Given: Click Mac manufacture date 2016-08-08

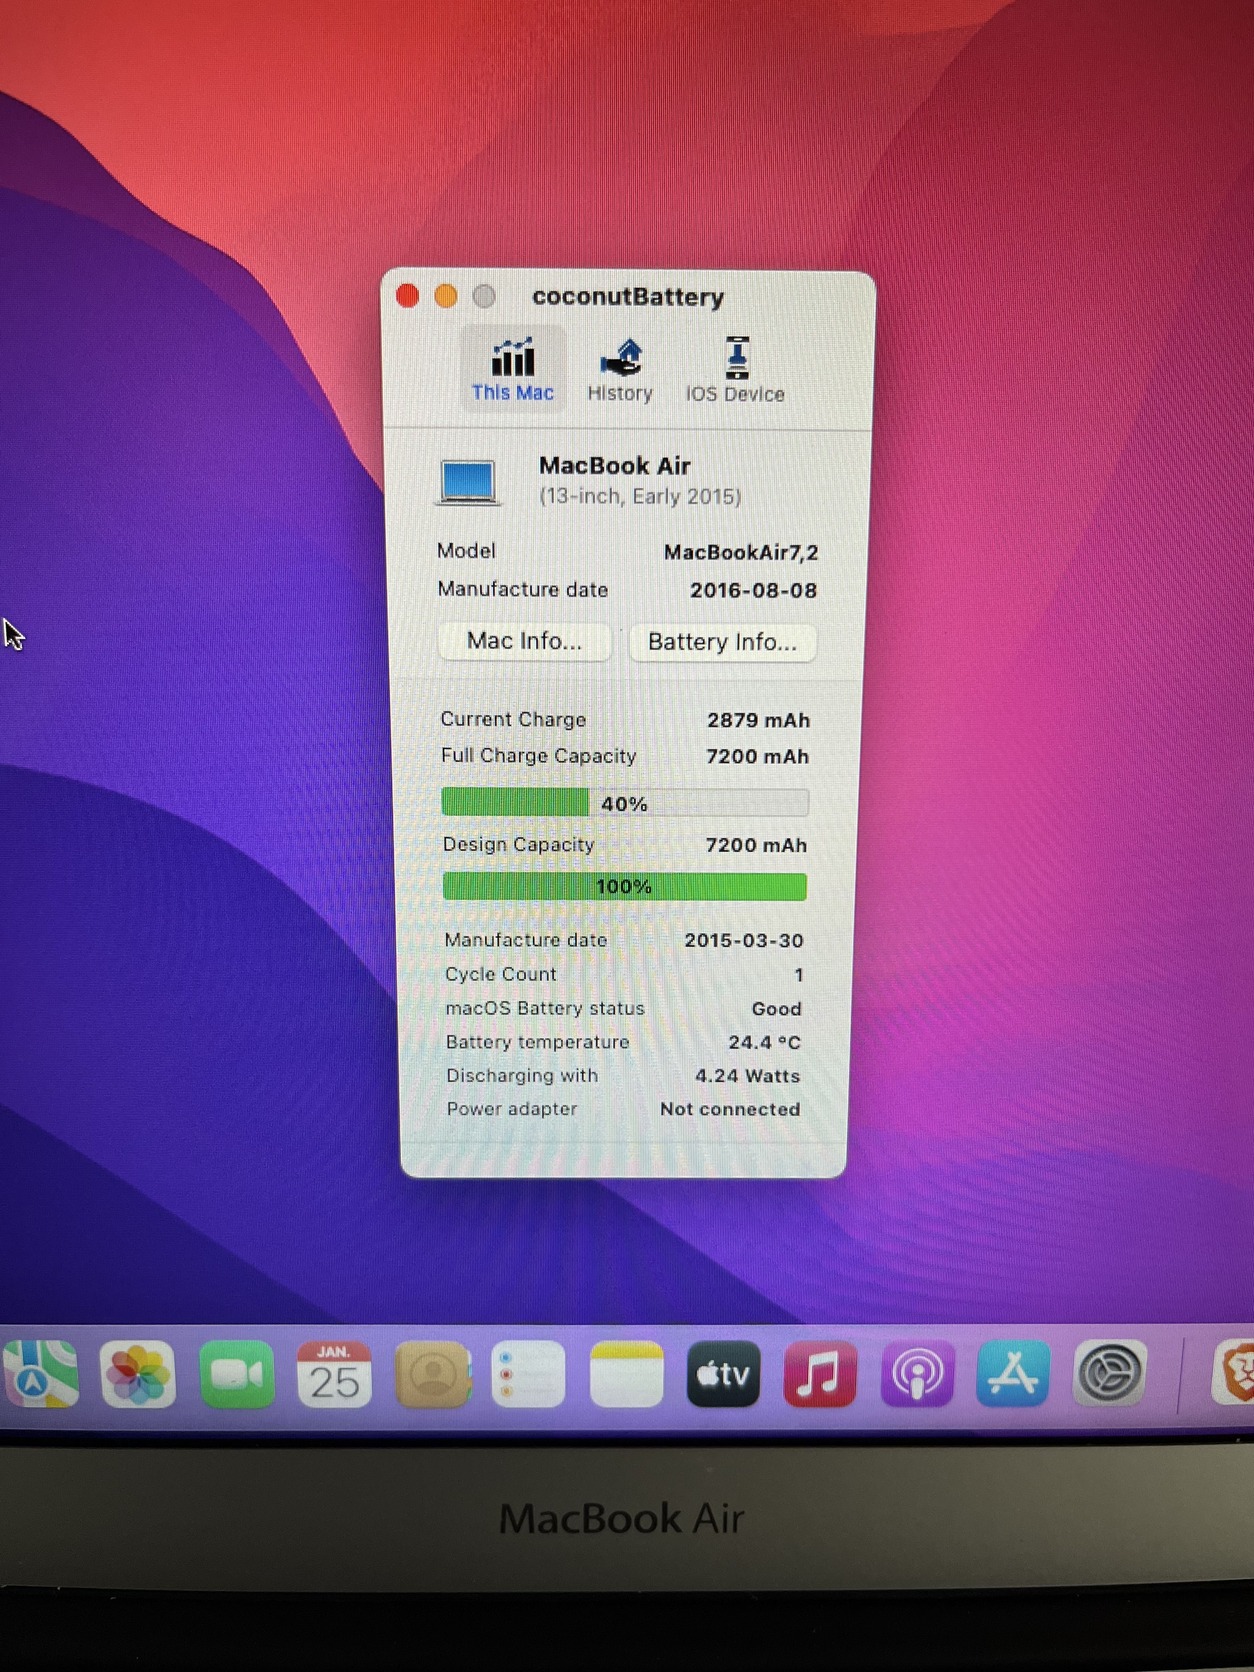Looking at the screenshot, I should click(x=753, y=590).
